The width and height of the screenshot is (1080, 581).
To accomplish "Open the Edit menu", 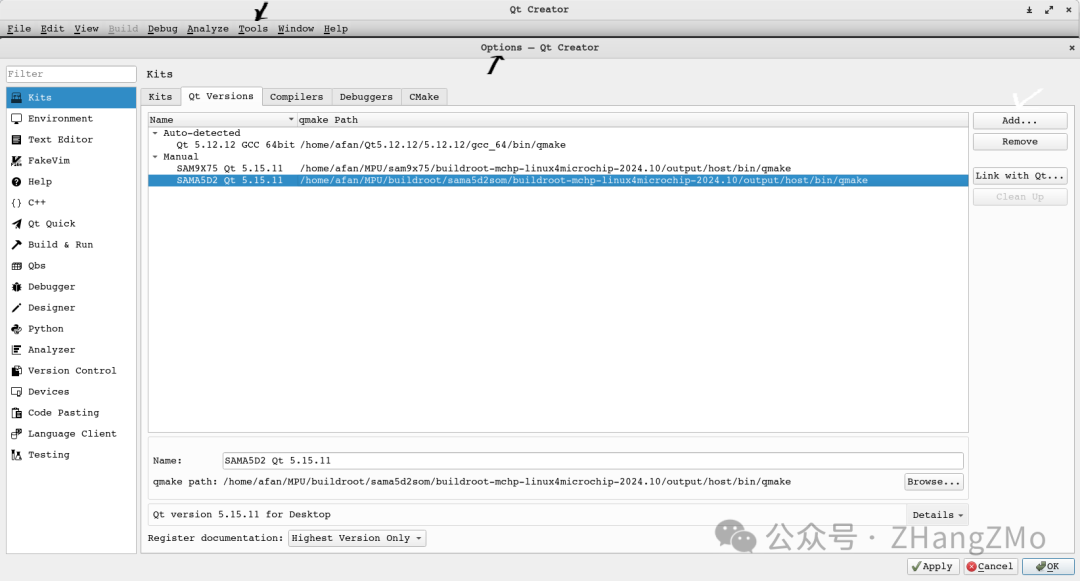I will [52, 29].
